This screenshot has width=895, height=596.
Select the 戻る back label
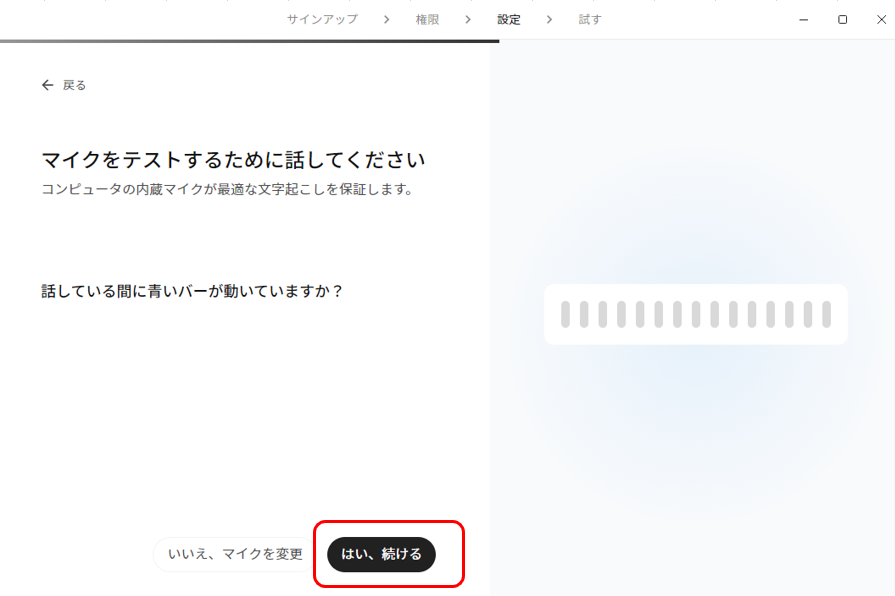pos(74,85)
